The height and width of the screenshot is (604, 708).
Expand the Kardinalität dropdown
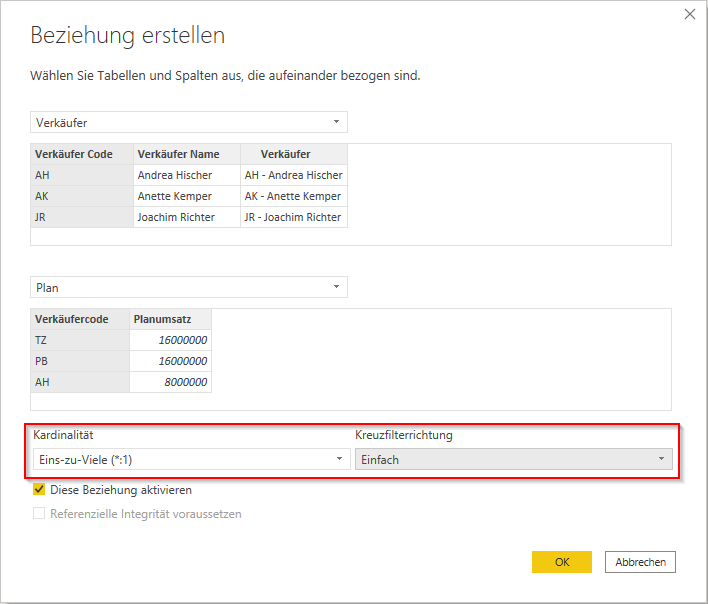click(191, 459)
